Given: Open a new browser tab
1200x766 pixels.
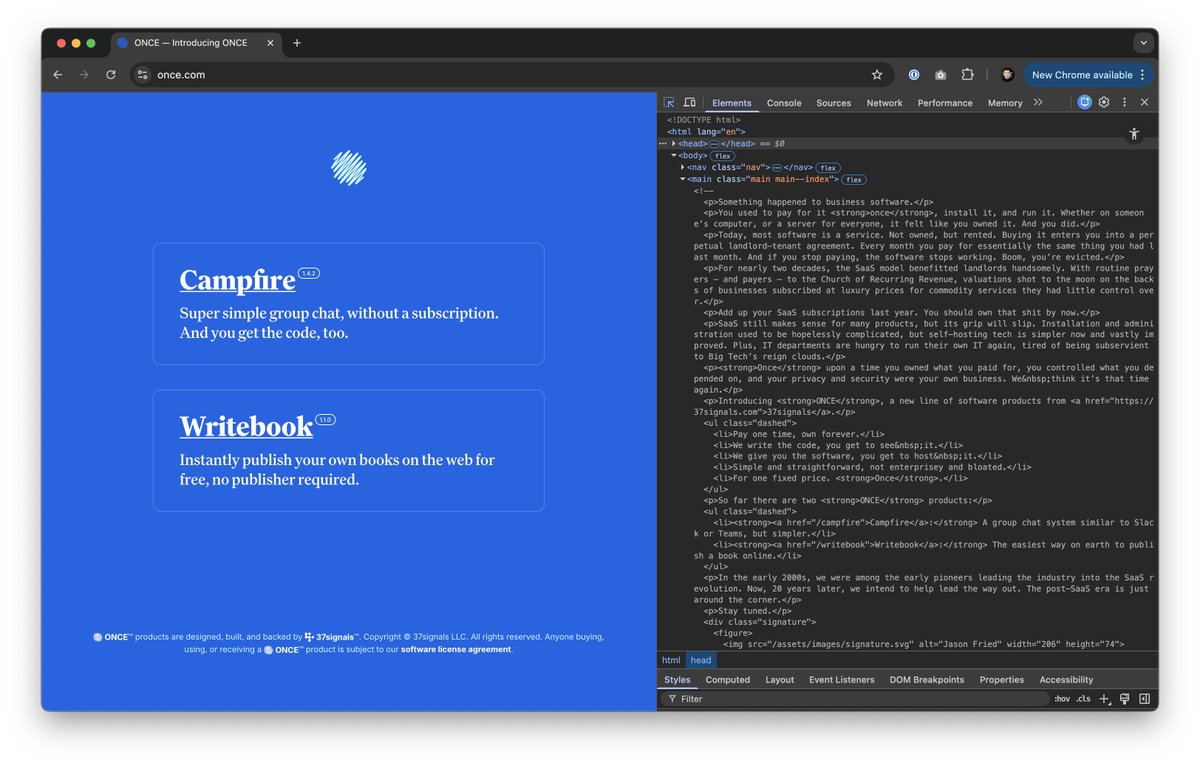Looking at the screenshot, I should pos(297,43).
